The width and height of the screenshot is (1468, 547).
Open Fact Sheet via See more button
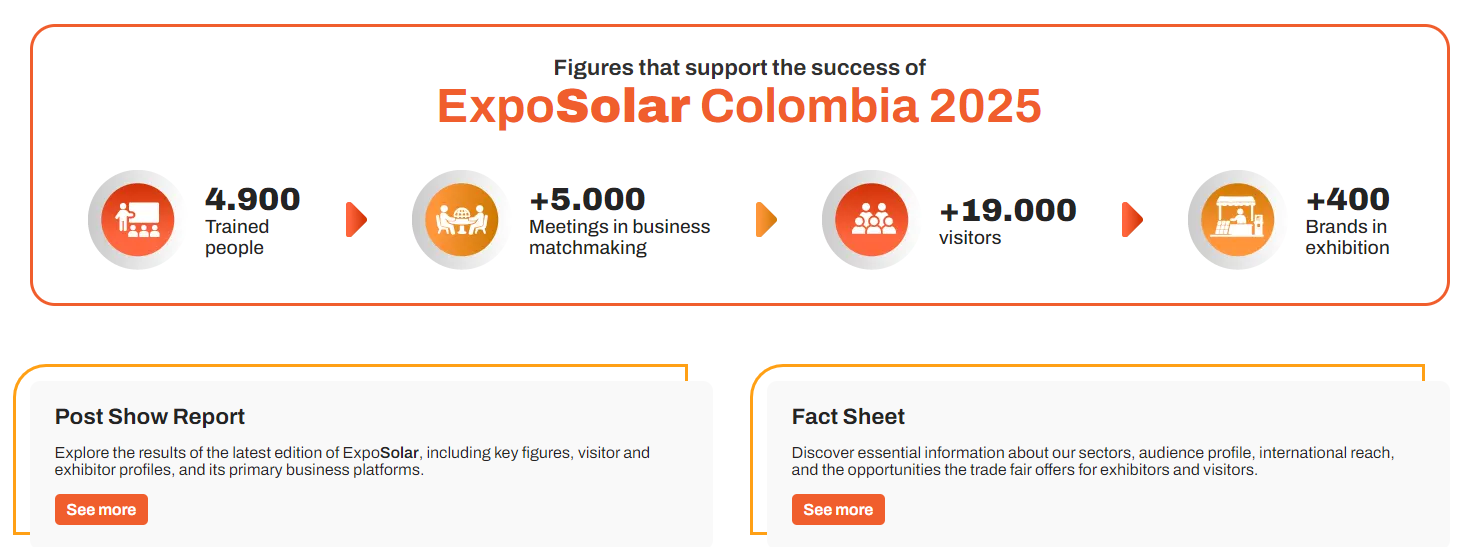[838, 509]
